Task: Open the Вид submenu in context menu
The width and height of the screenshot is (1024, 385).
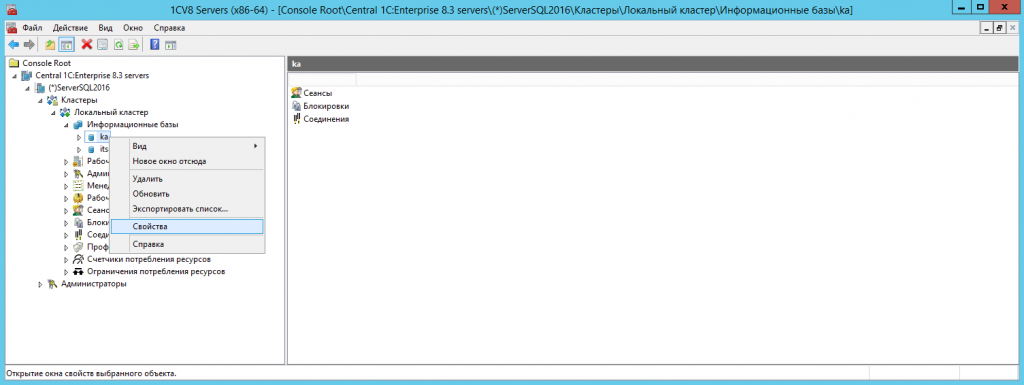Action: (x=187, y=146)
